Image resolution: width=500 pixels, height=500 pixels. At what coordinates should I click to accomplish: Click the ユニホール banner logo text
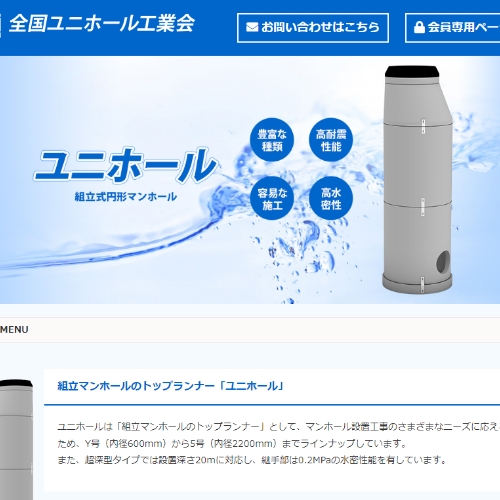click(x=126, y=166)
